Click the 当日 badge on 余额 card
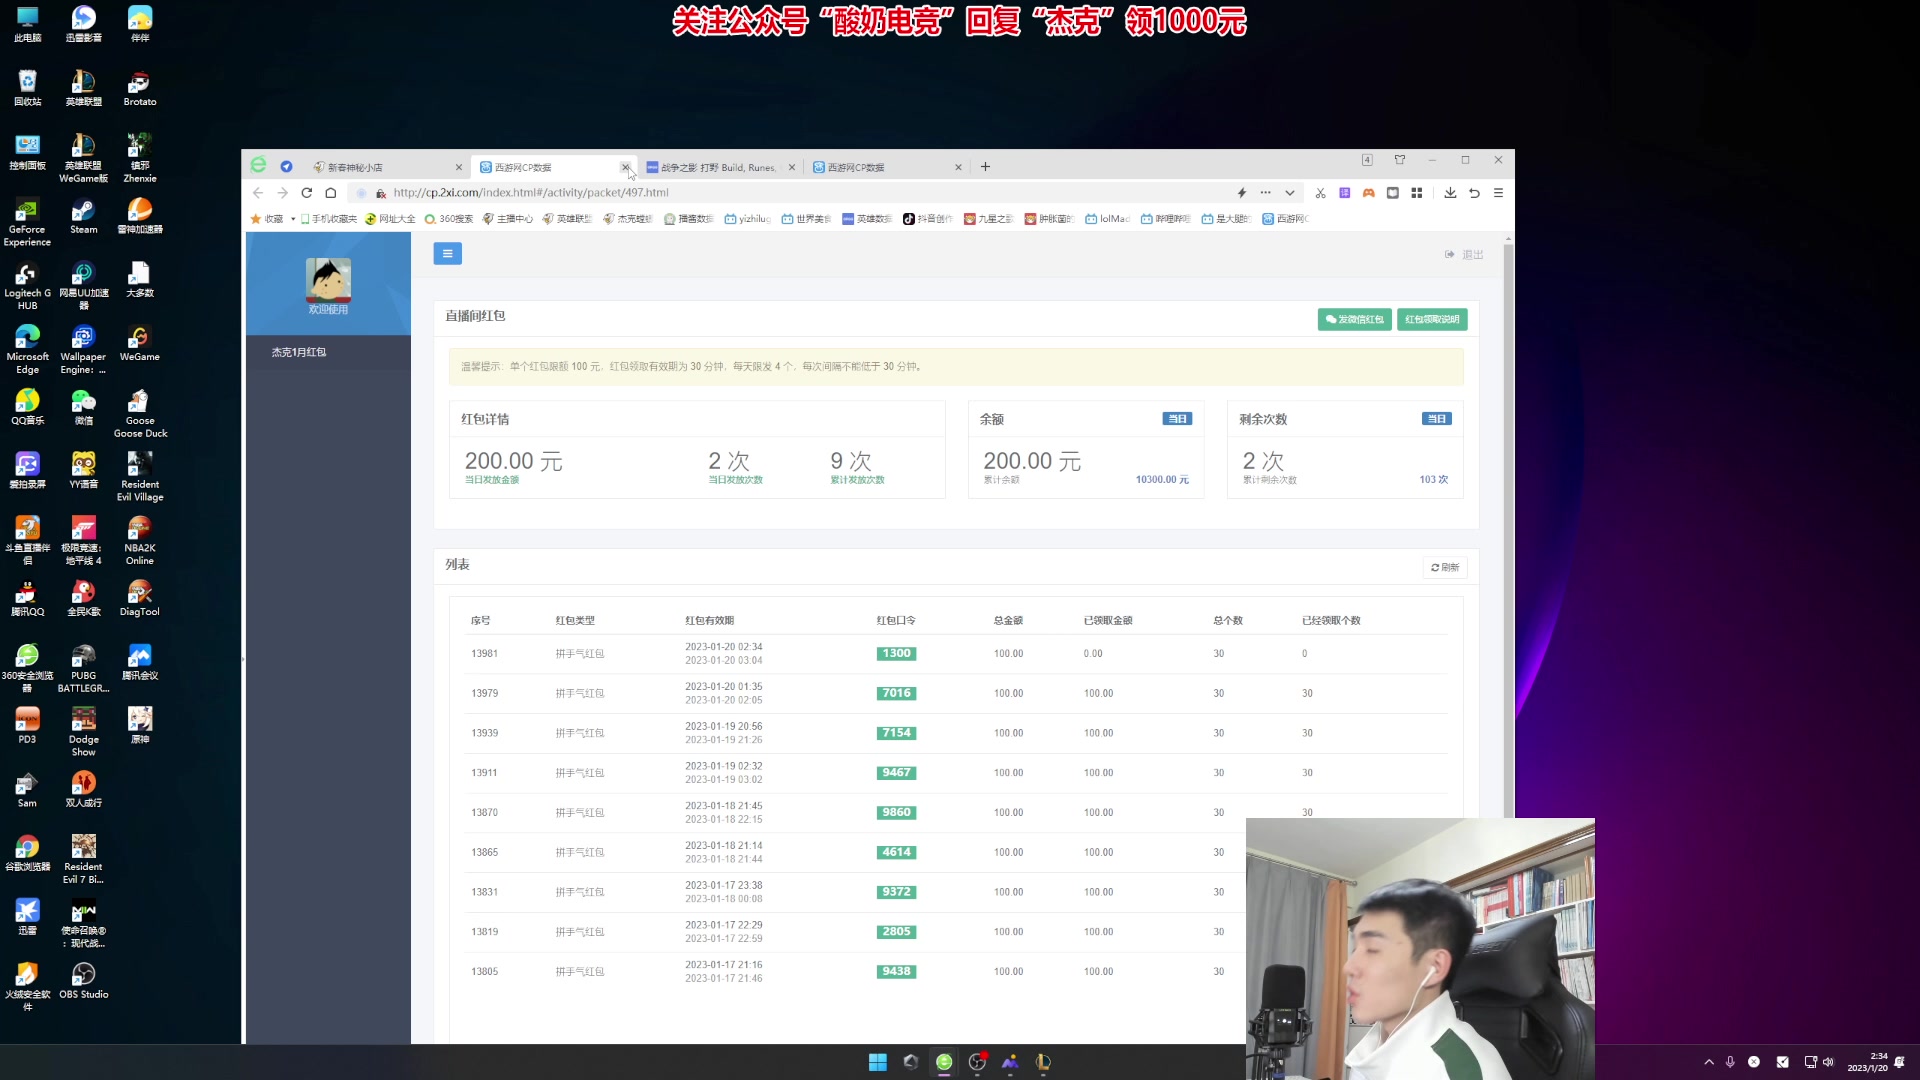 pyautogui.click(x=1177, y=419)
